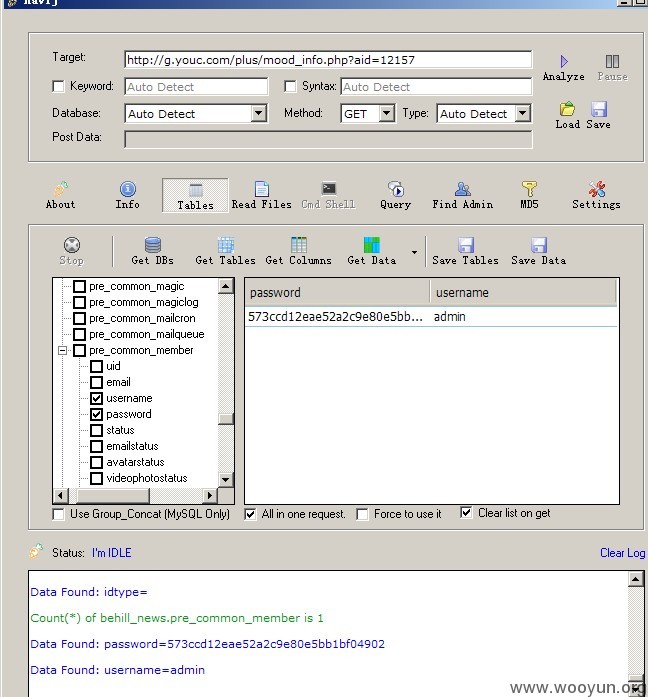Check the avatarstatus column checkbox

coord(96,462)
